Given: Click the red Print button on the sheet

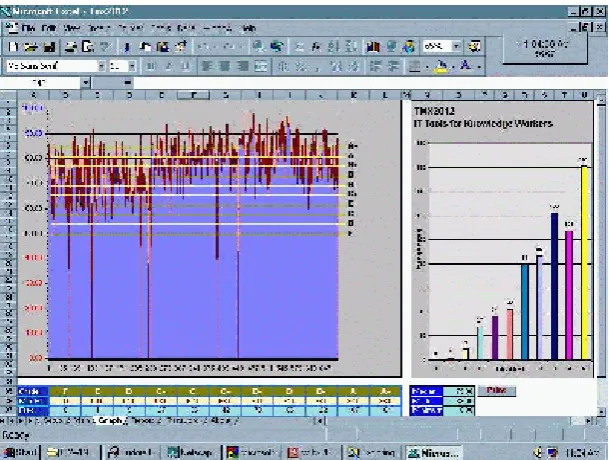Looking at the screenshot, I should pos(496,390).
